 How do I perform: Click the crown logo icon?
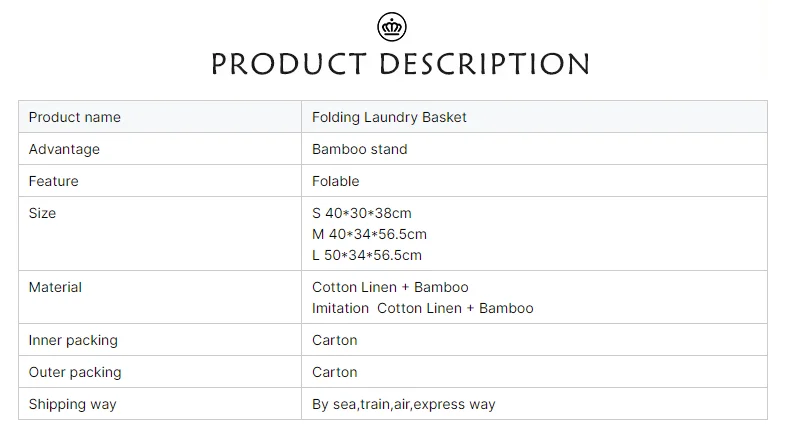point(392,26)
